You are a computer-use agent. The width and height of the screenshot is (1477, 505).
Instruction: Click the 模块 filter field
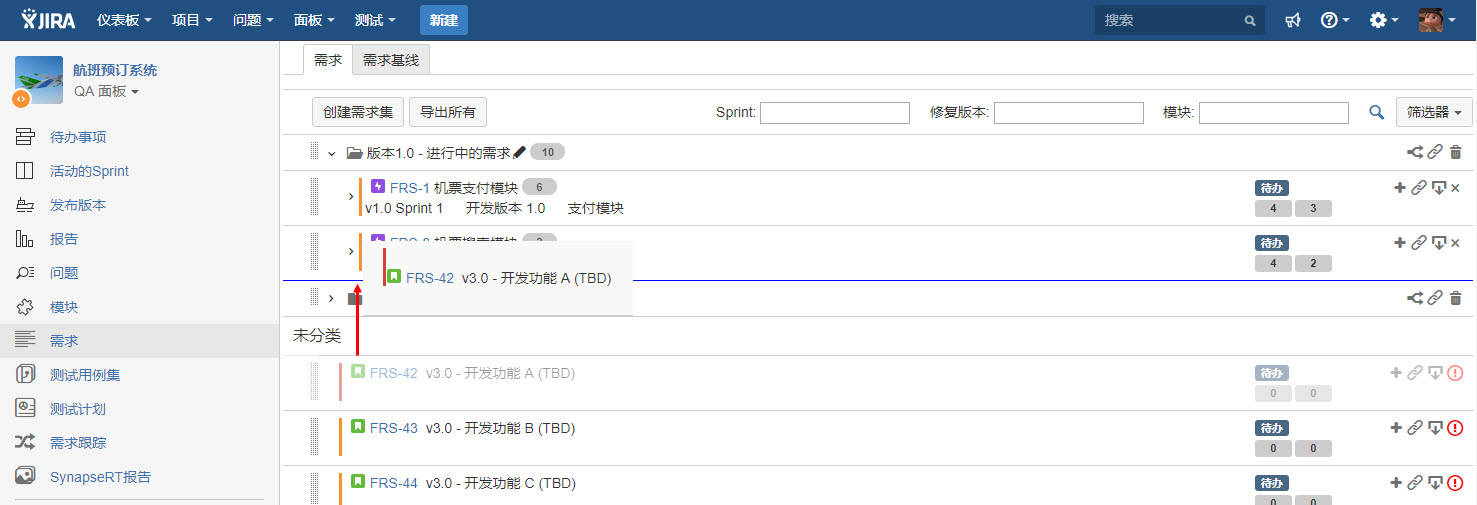tap(1274, 113)
